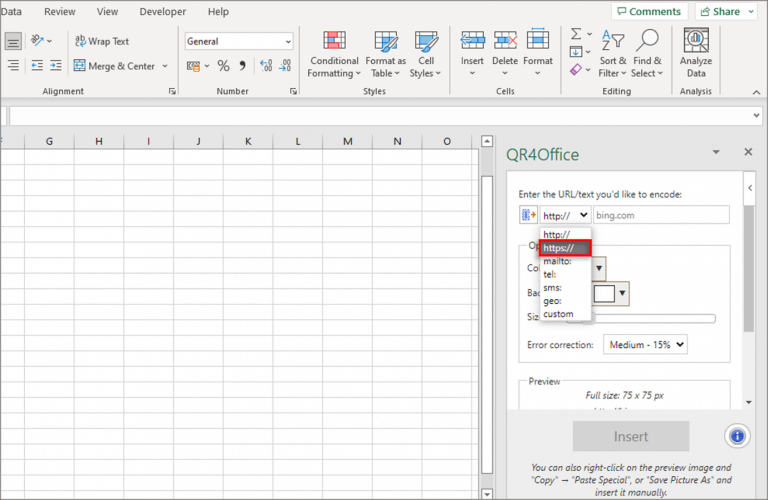Click the AutoSum sigma icon
Screen dimensions: 768x500
click(x=576, y=34)
